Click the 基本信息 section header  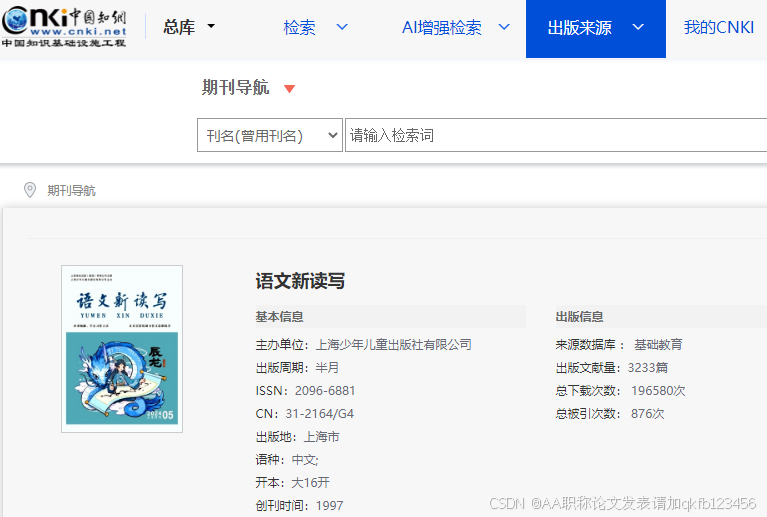tap(279, 317)
